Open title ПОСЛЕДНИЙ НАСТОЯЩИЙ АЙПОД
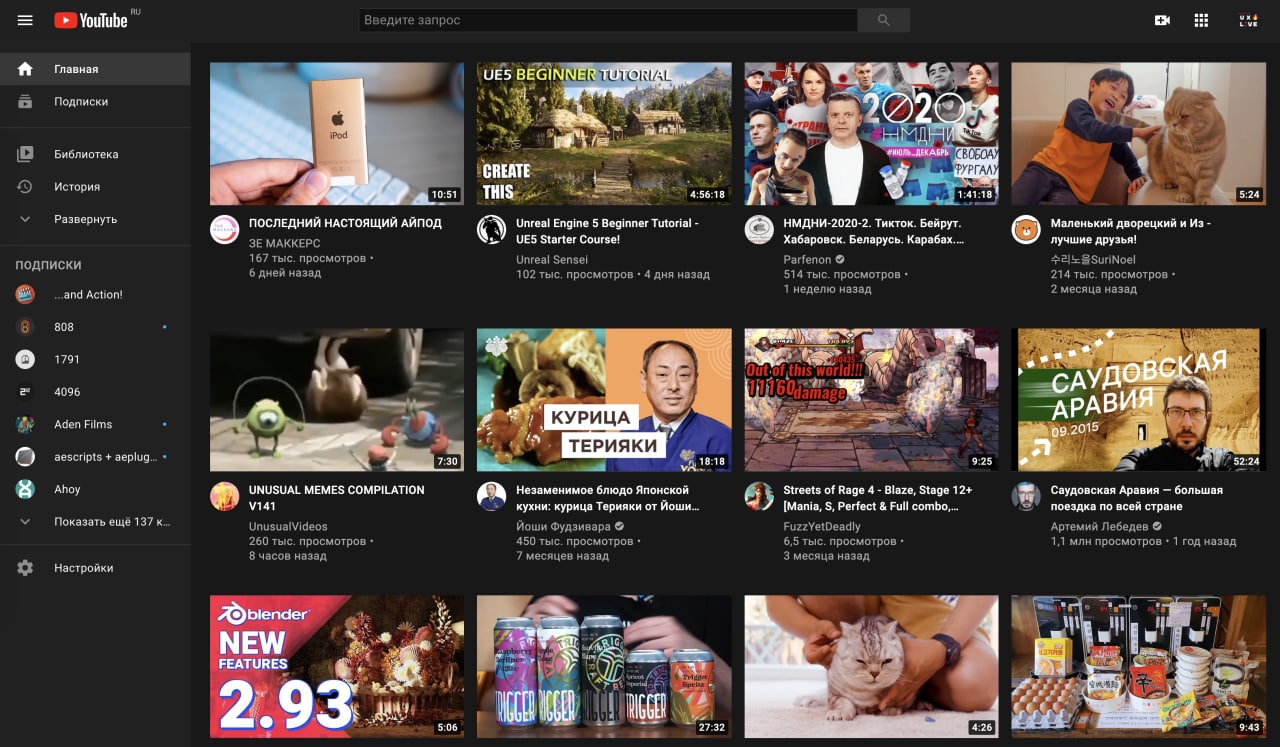This screenshot has height=747, width=1280. click(345, 223)
